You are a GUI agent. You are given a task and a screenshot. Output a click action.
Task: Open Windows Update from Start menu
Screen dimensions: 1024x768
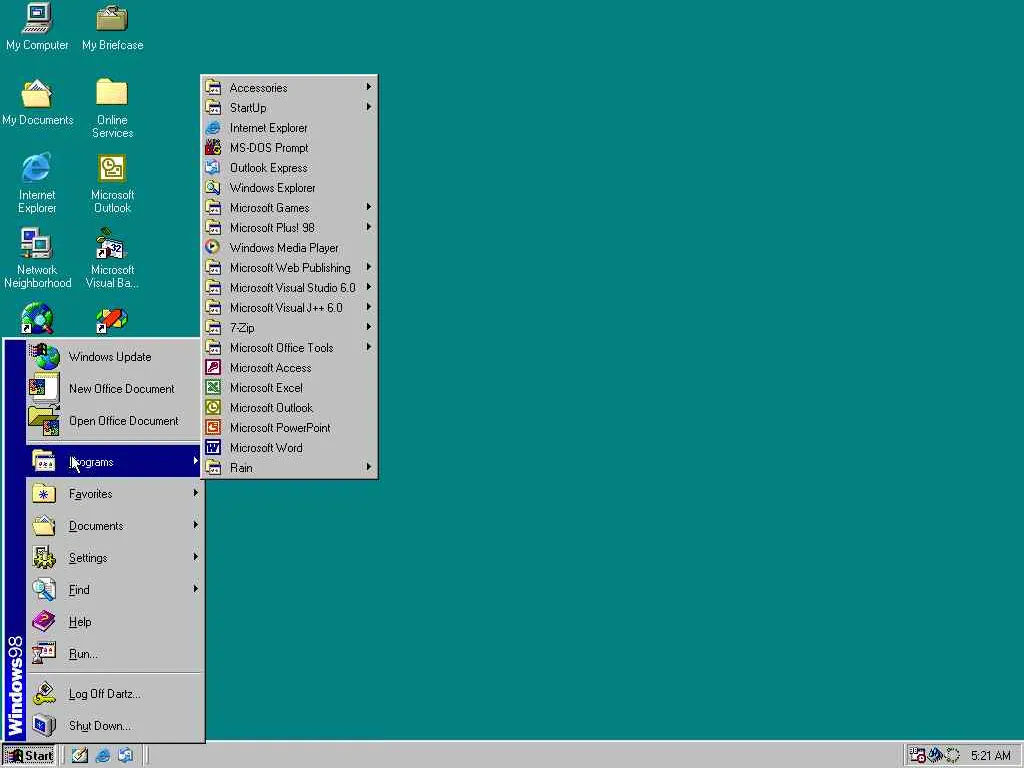pyautogui.click(x=115, y=357)
